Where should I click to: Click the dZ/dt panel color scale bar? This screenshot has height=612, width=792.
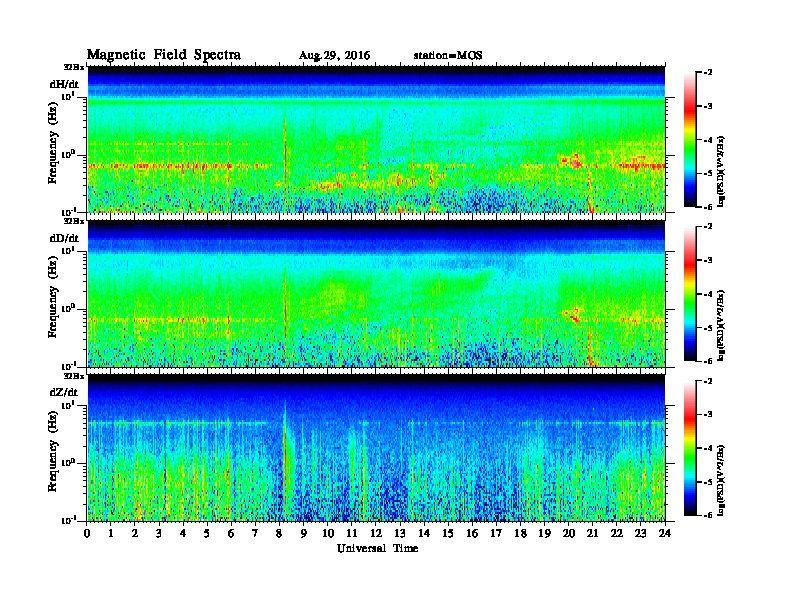[x=690, y=448]
